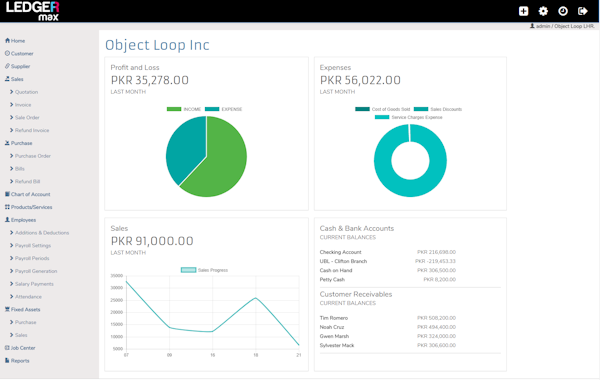
Task: Click the Customer icon in sidebar
Action: click(7, 53)
